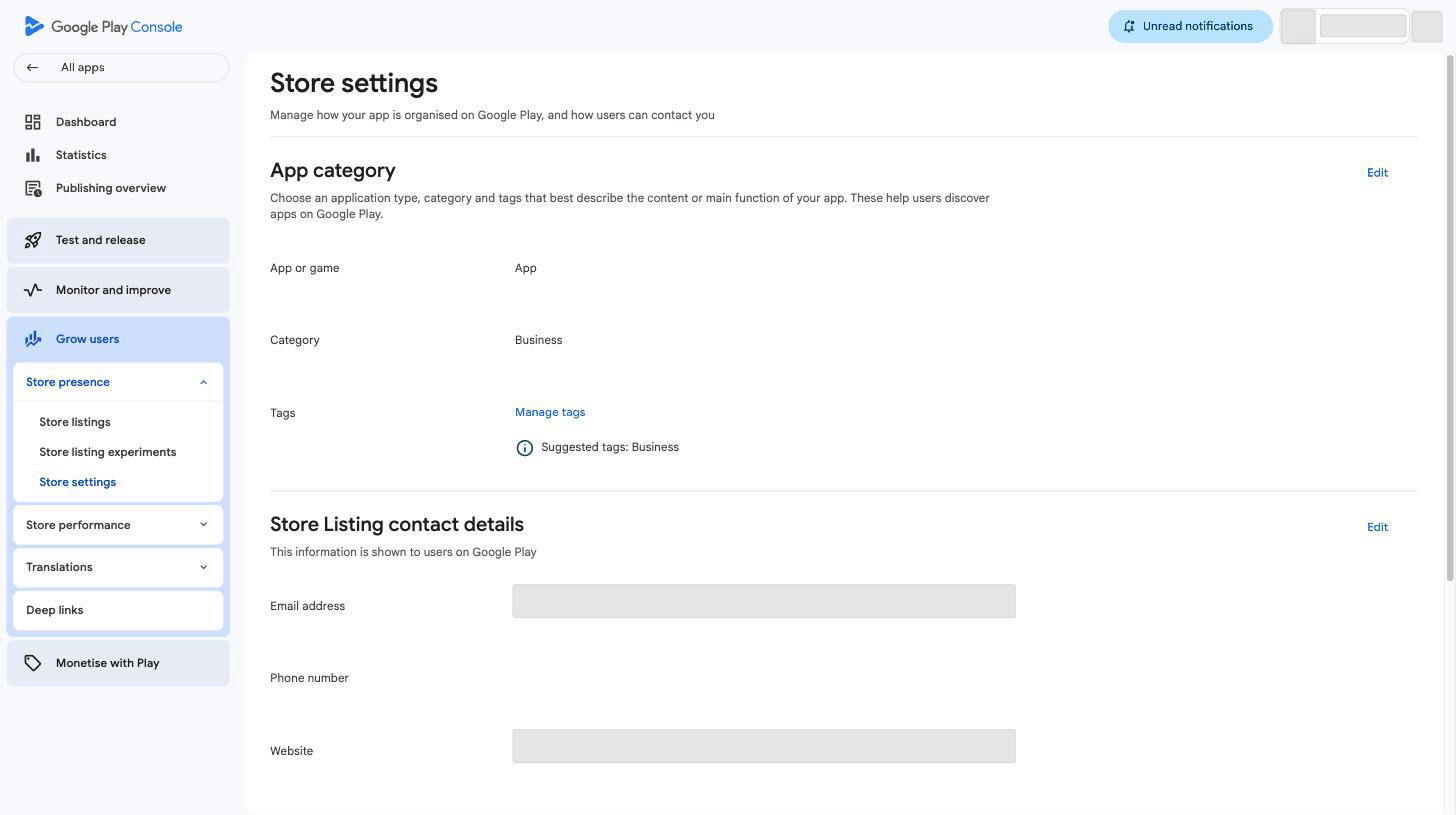This screenshot has width=1456, height=815.
Task: Expand the Translations section
Action: tap(203, 567)
